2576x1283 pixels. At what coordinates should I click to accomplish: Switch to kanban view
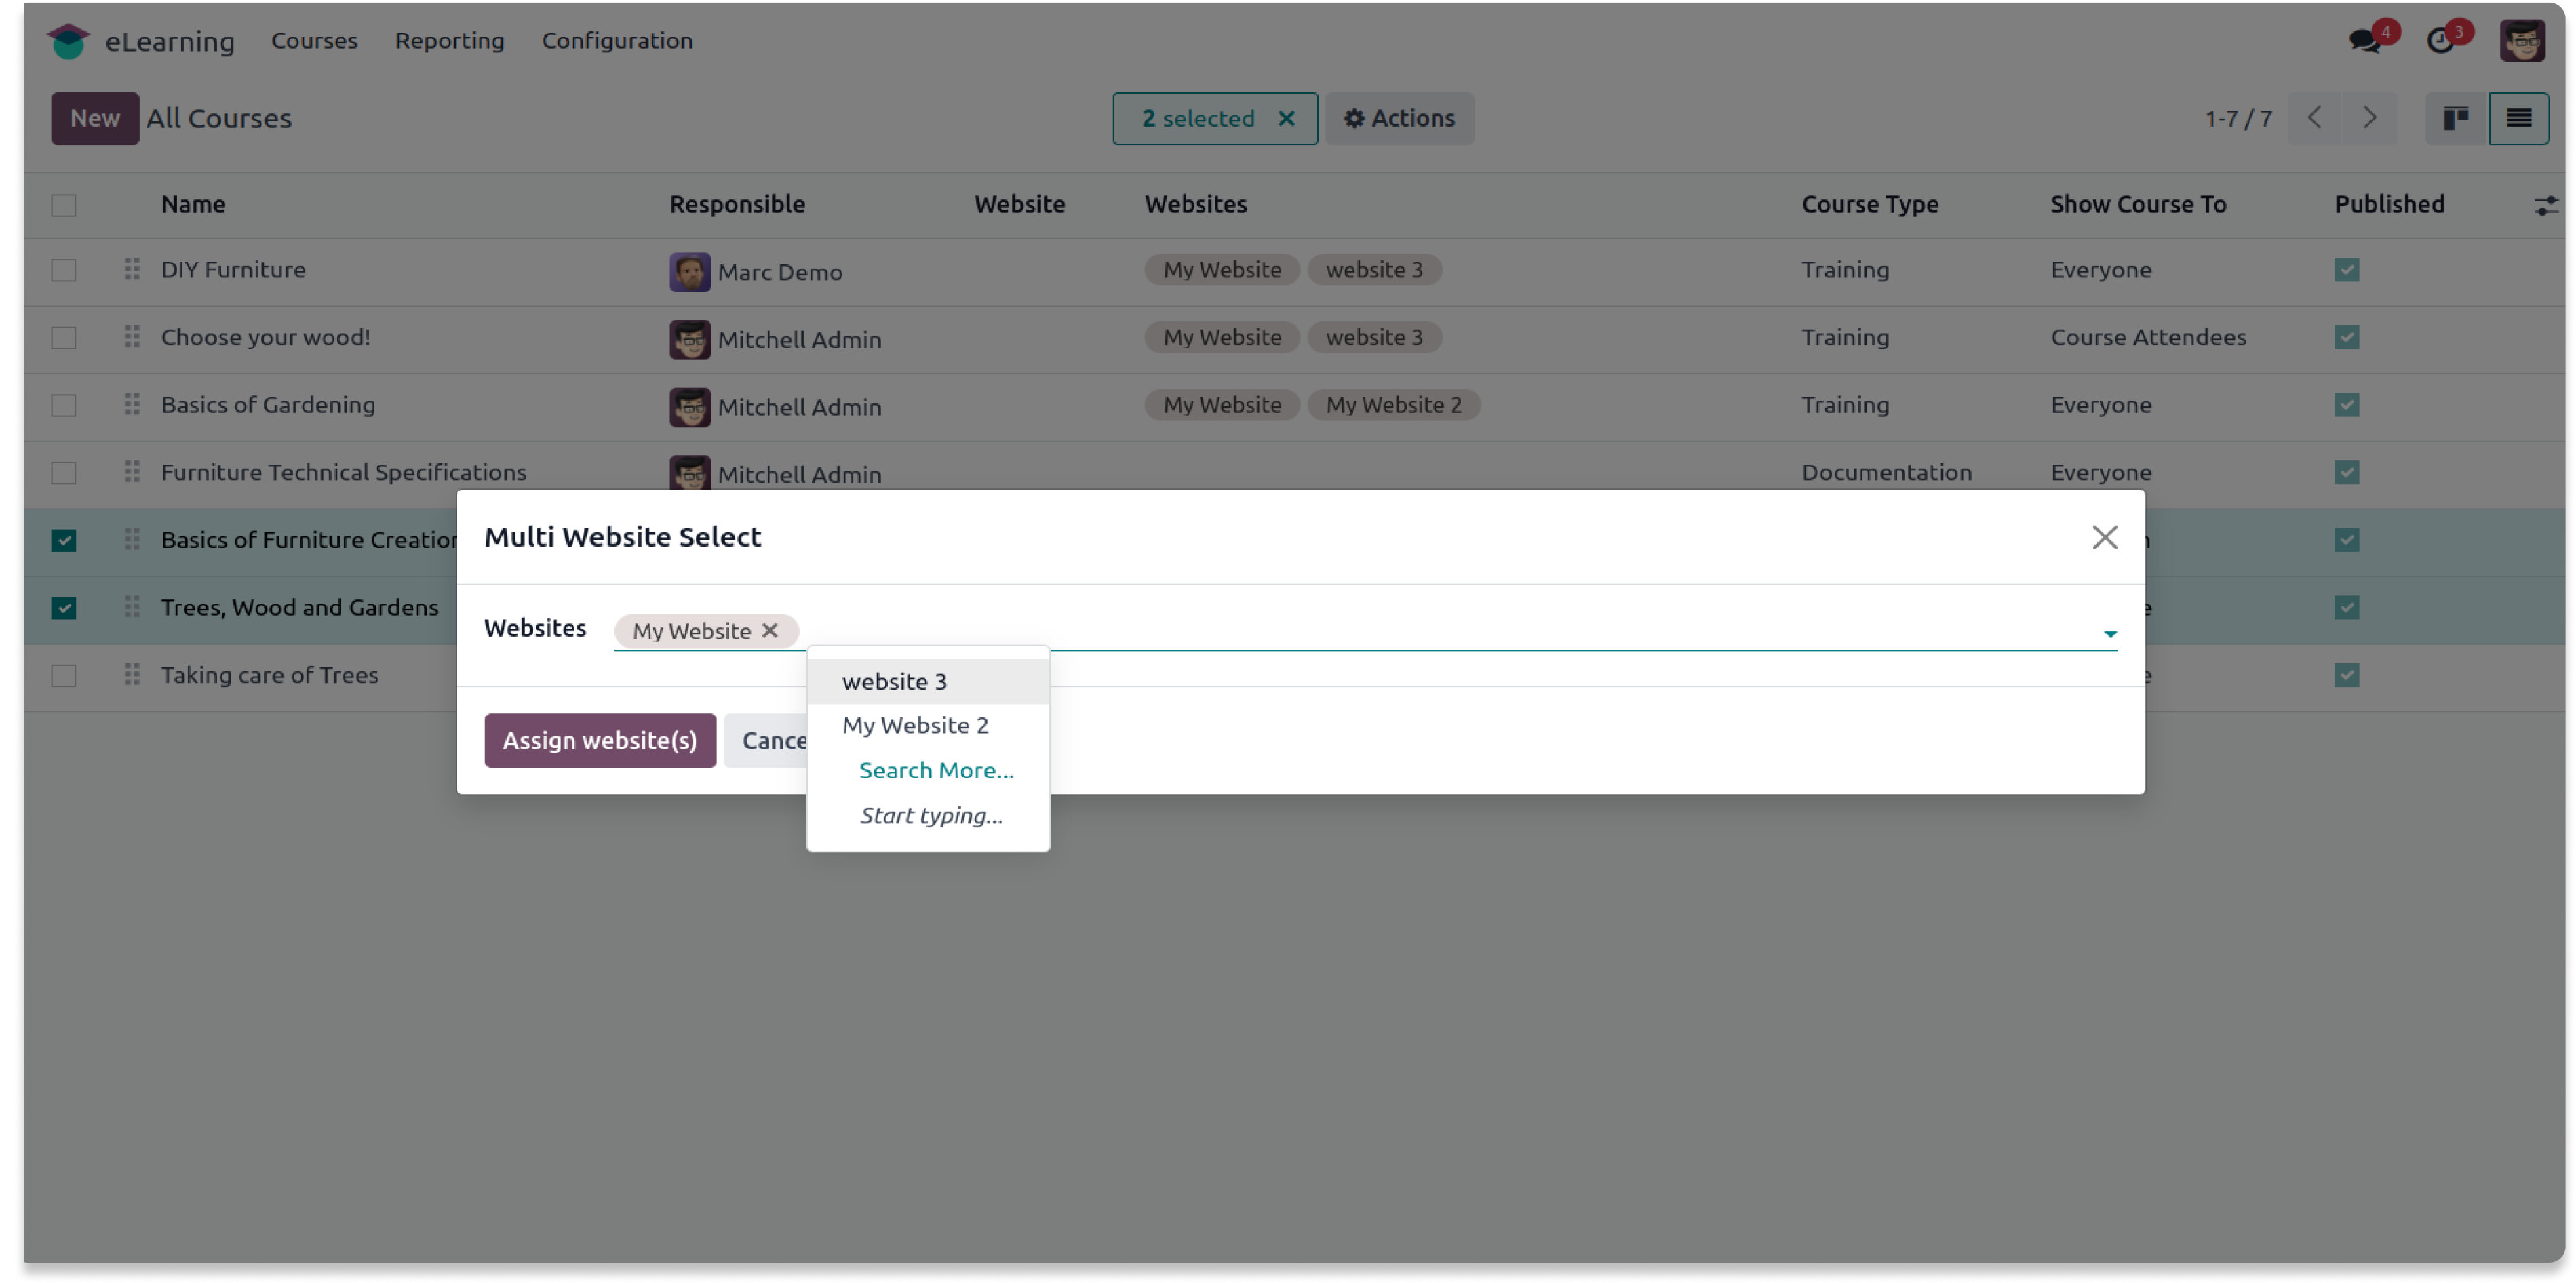[2455, 118]
